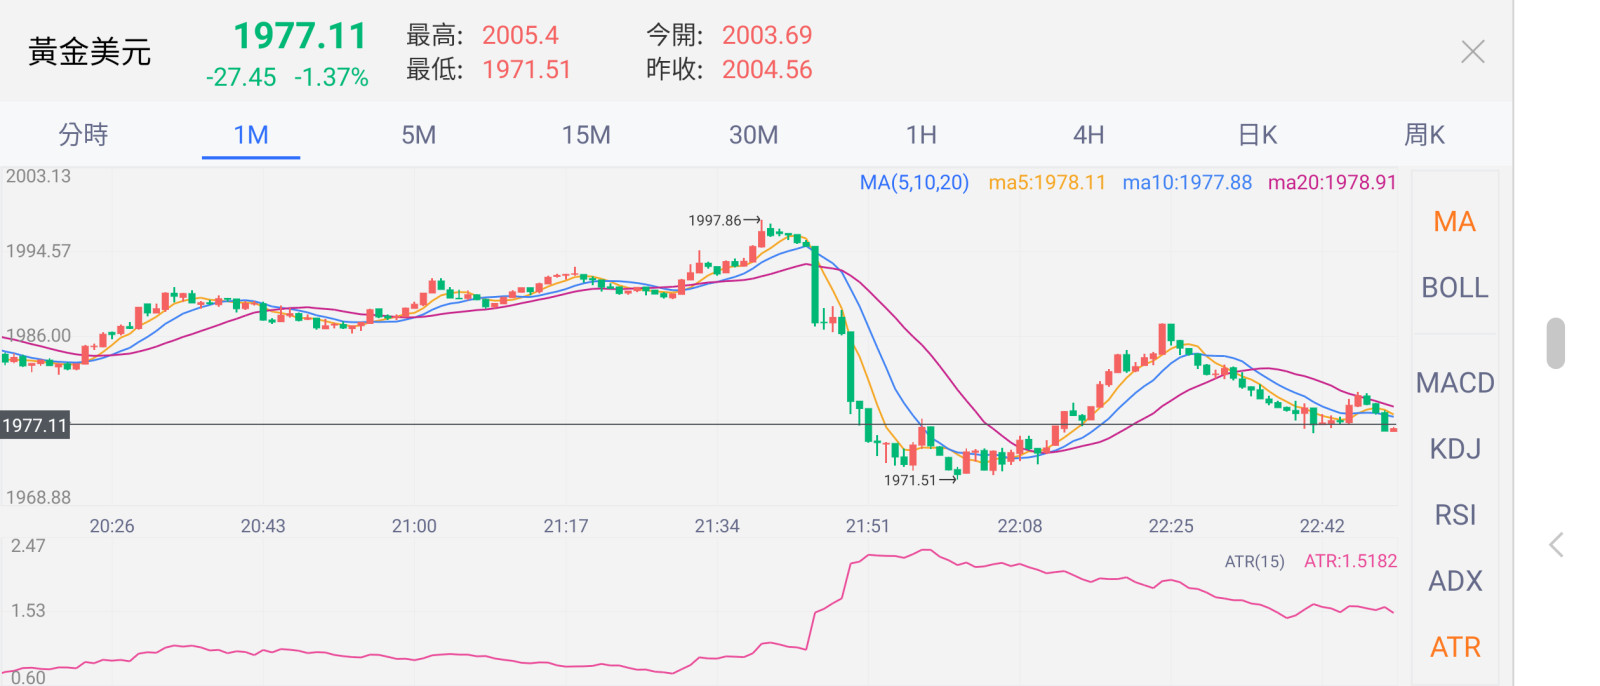The width and height of the screenshot is (1600, 686).
Task: Expand the side panel chevron arrow
Action: point(1556,545)
